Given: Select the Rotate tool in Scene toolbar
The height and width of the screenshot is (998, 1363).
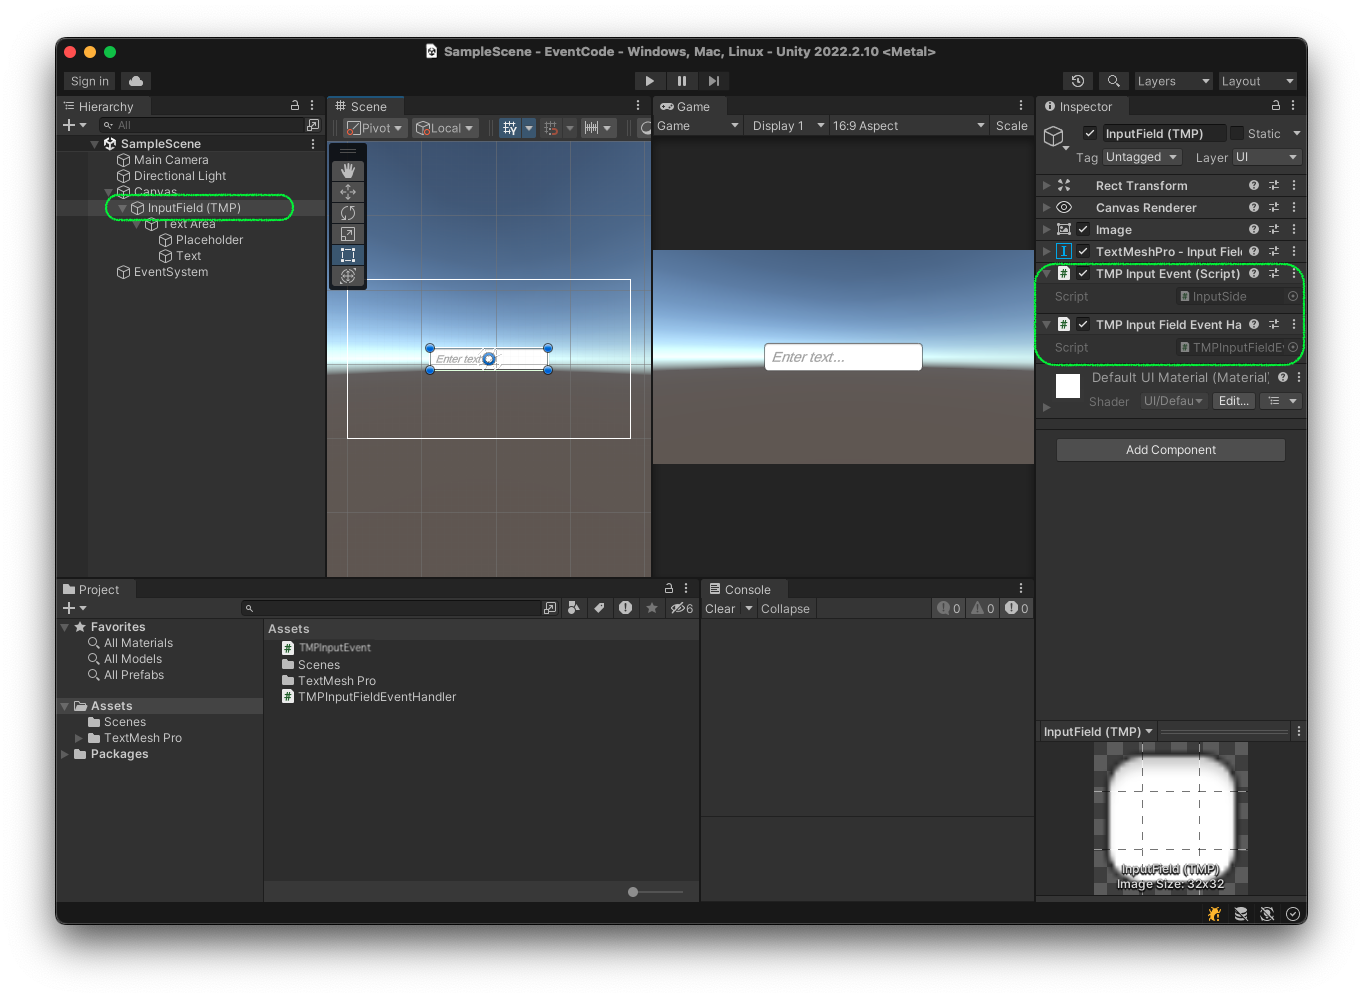Looking at the screenshot, I should (348, 213).
